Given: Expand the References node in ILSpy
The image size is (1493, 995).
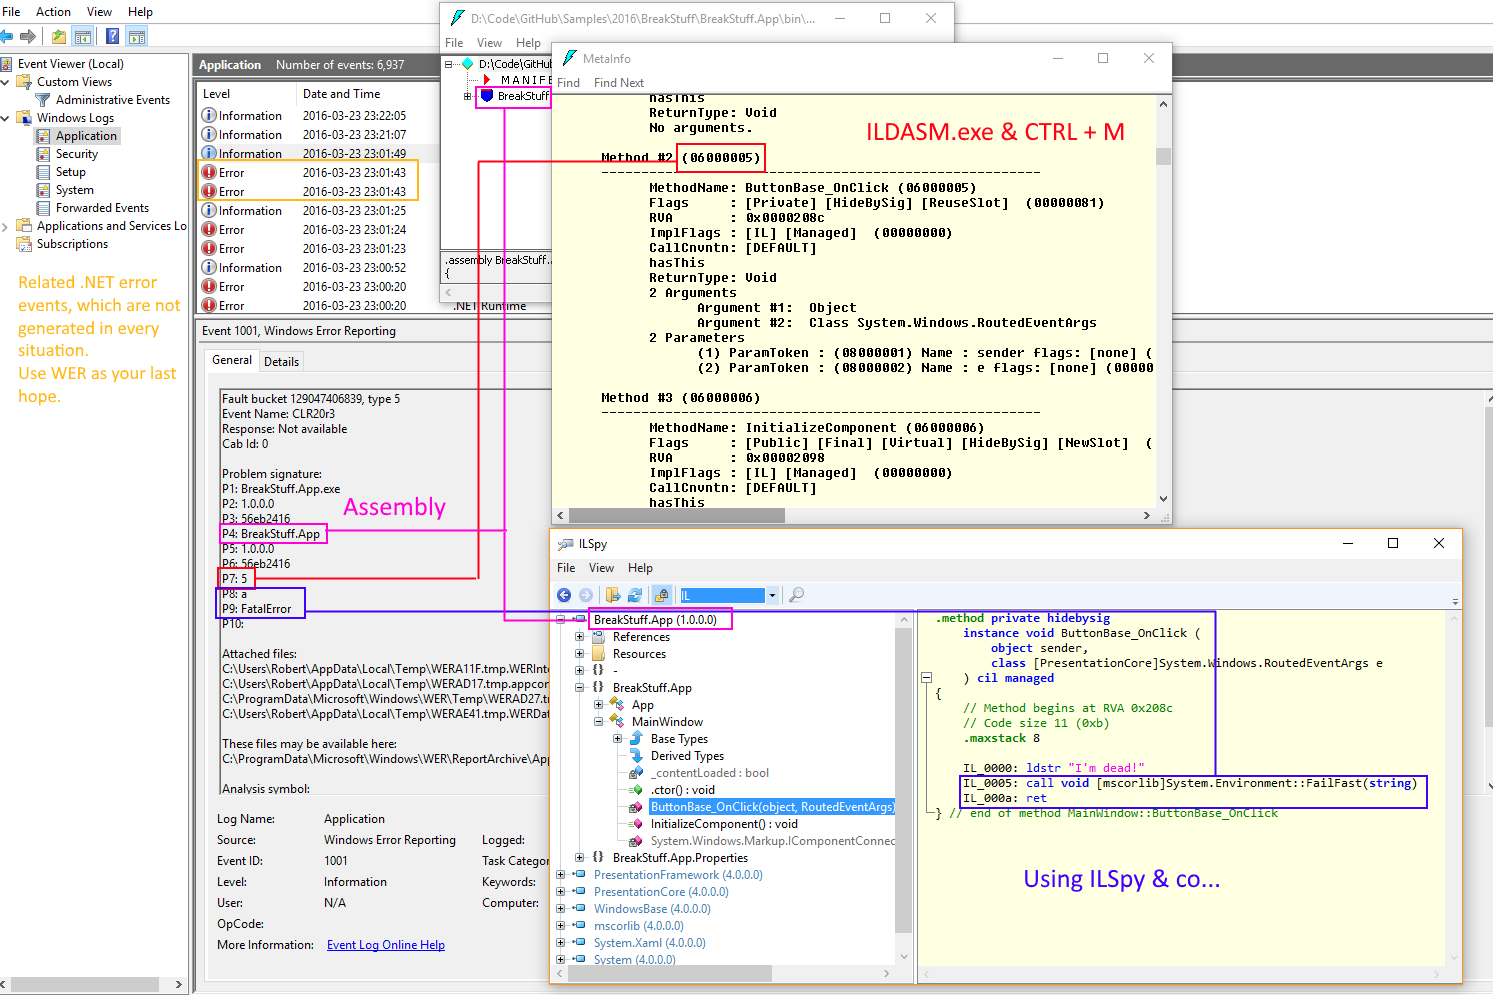Looking at the screenshot, I should 579,637.
